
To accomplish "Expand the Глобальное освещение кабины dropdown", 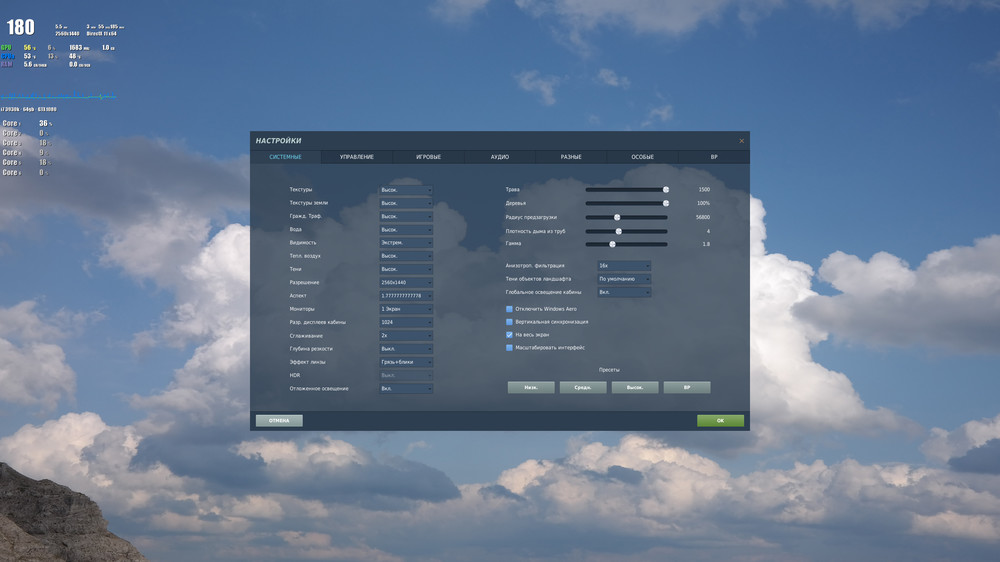I will (624, 292).
